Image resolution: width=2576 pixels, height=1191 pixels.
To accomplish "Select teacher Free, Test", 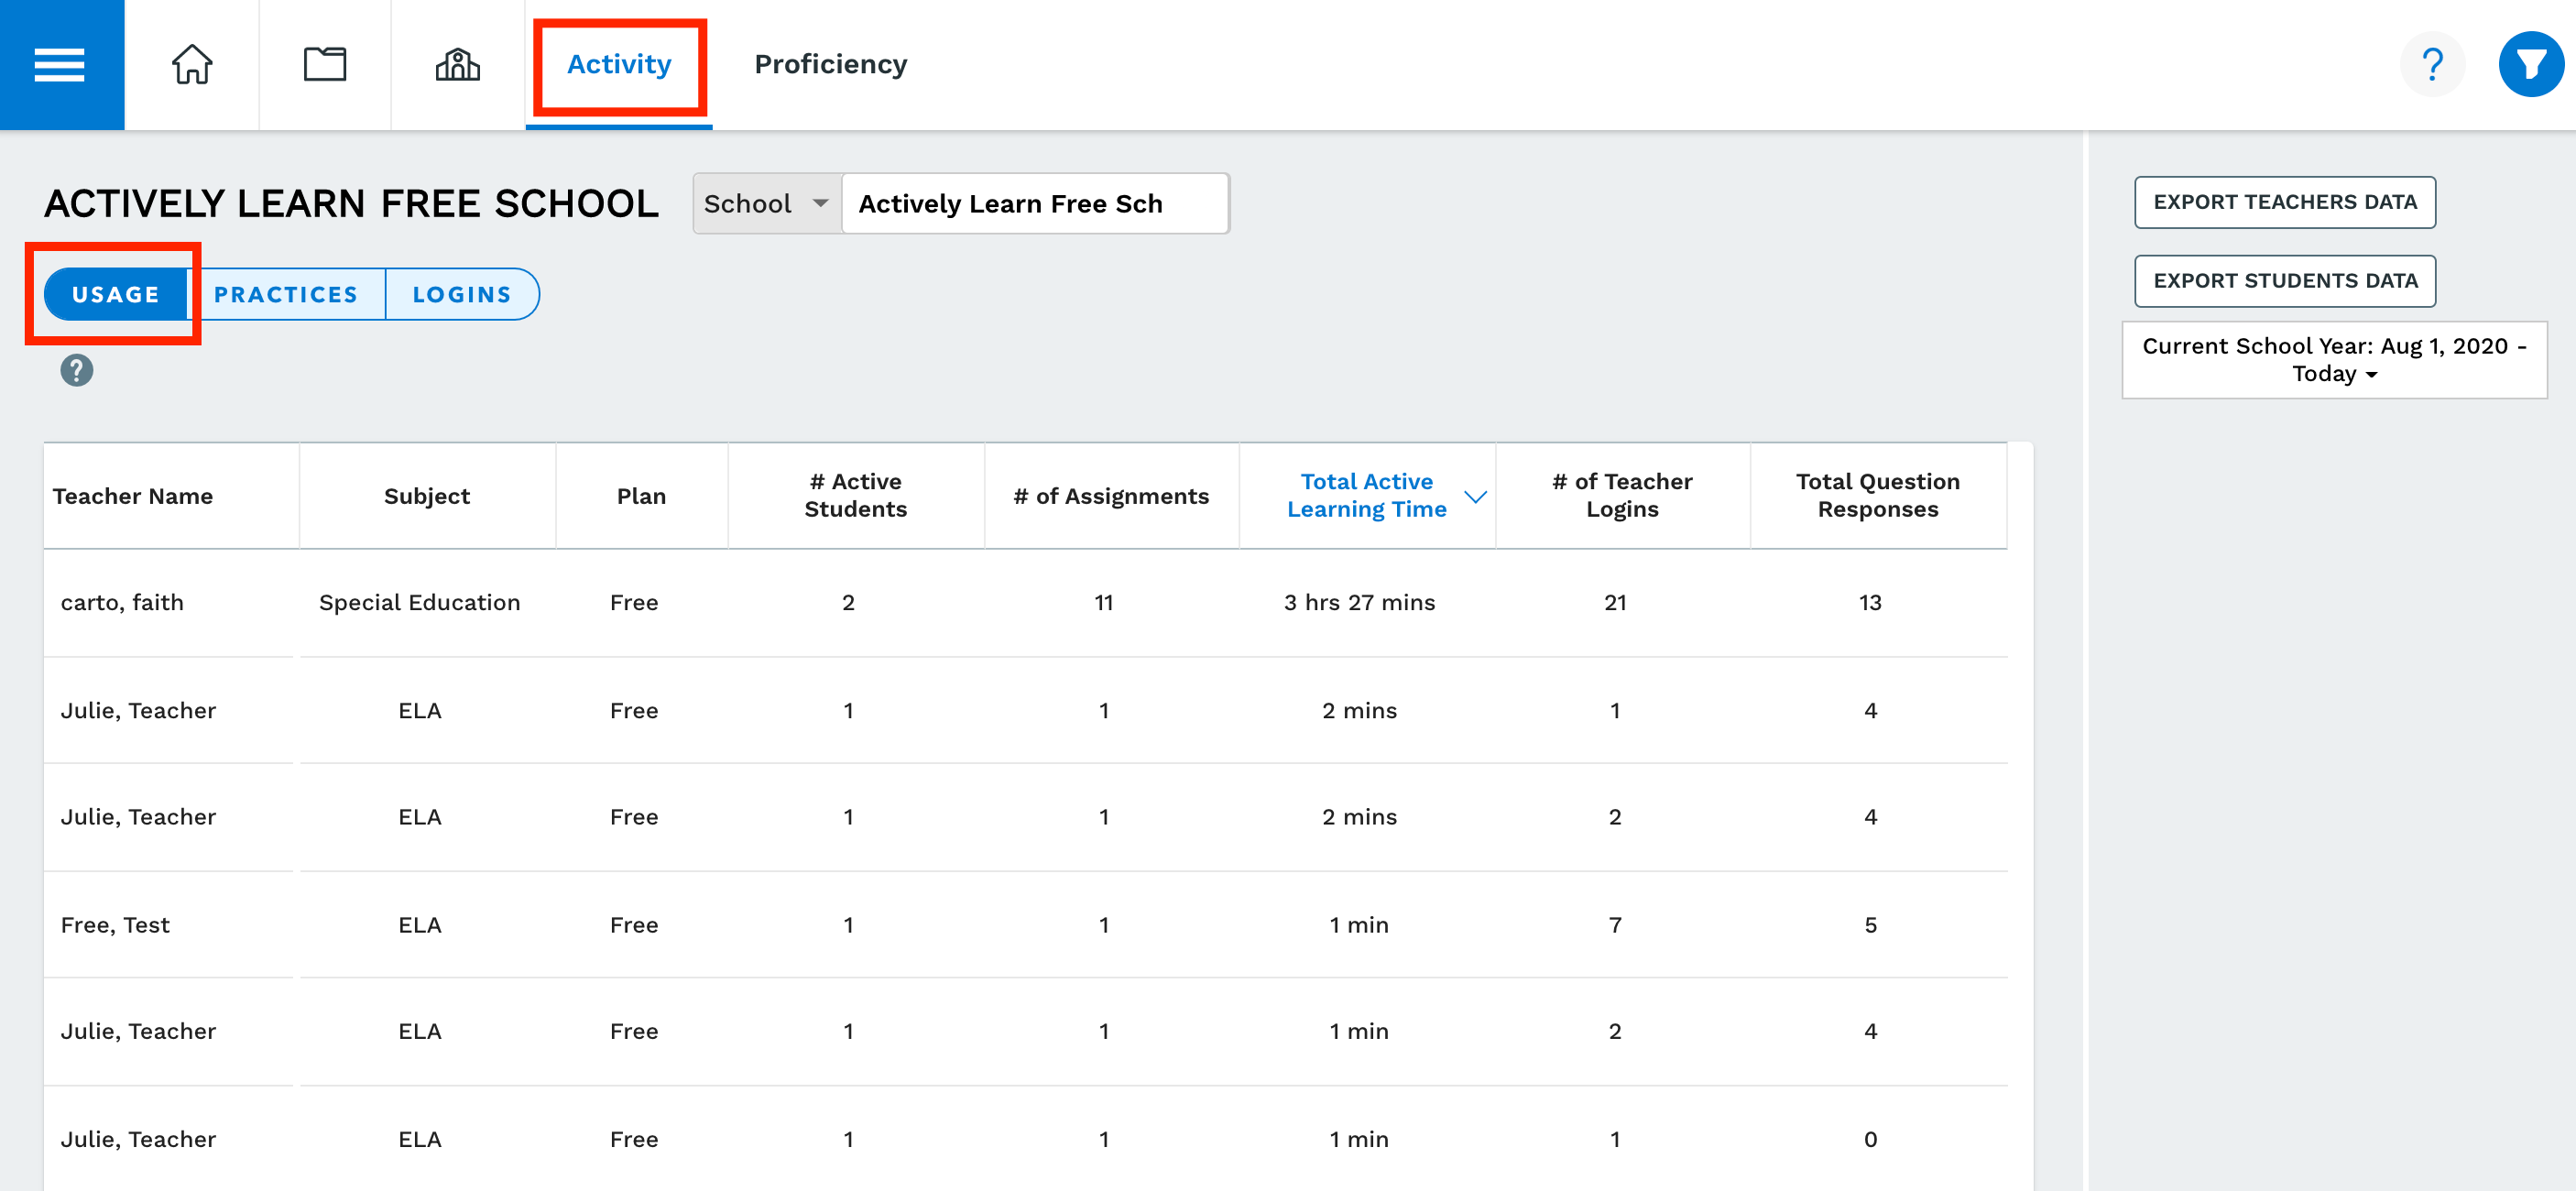I will pyautogui.click(x=115, y=925).
